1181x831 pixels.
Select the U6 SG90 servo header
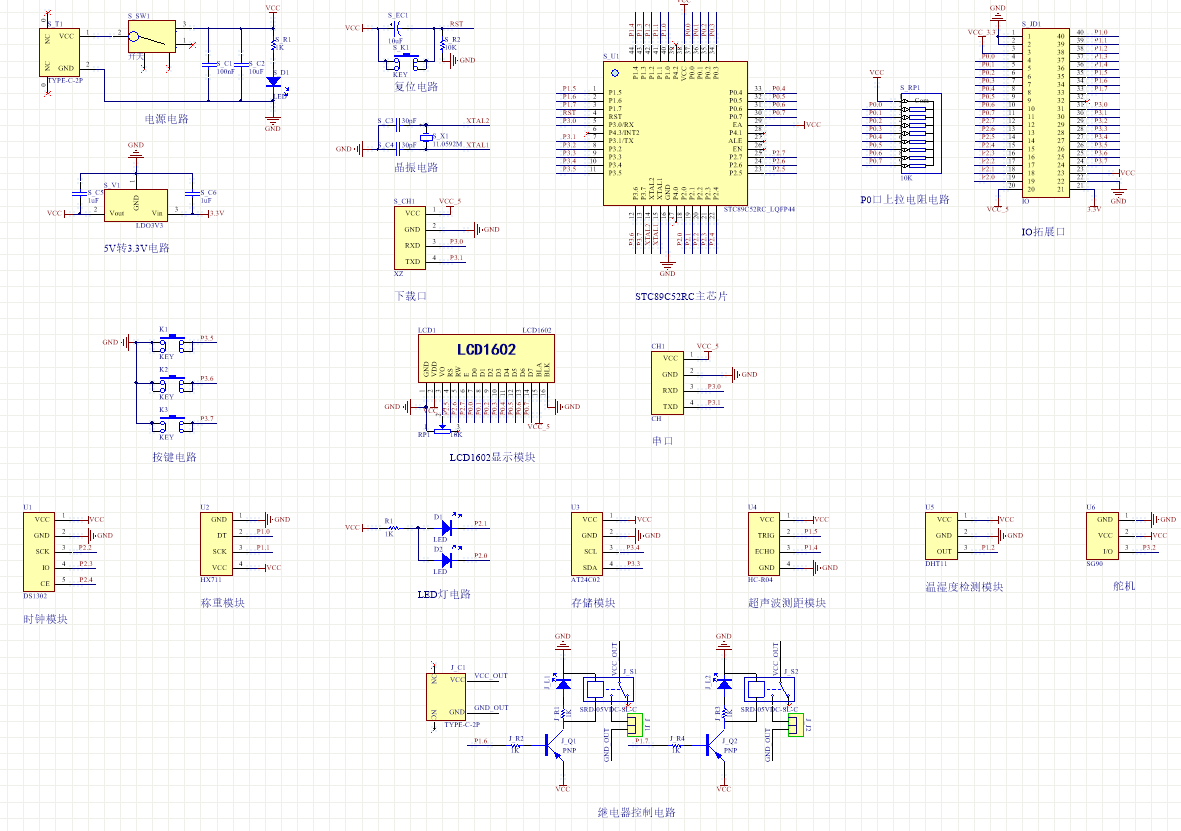click(1102, 536)
